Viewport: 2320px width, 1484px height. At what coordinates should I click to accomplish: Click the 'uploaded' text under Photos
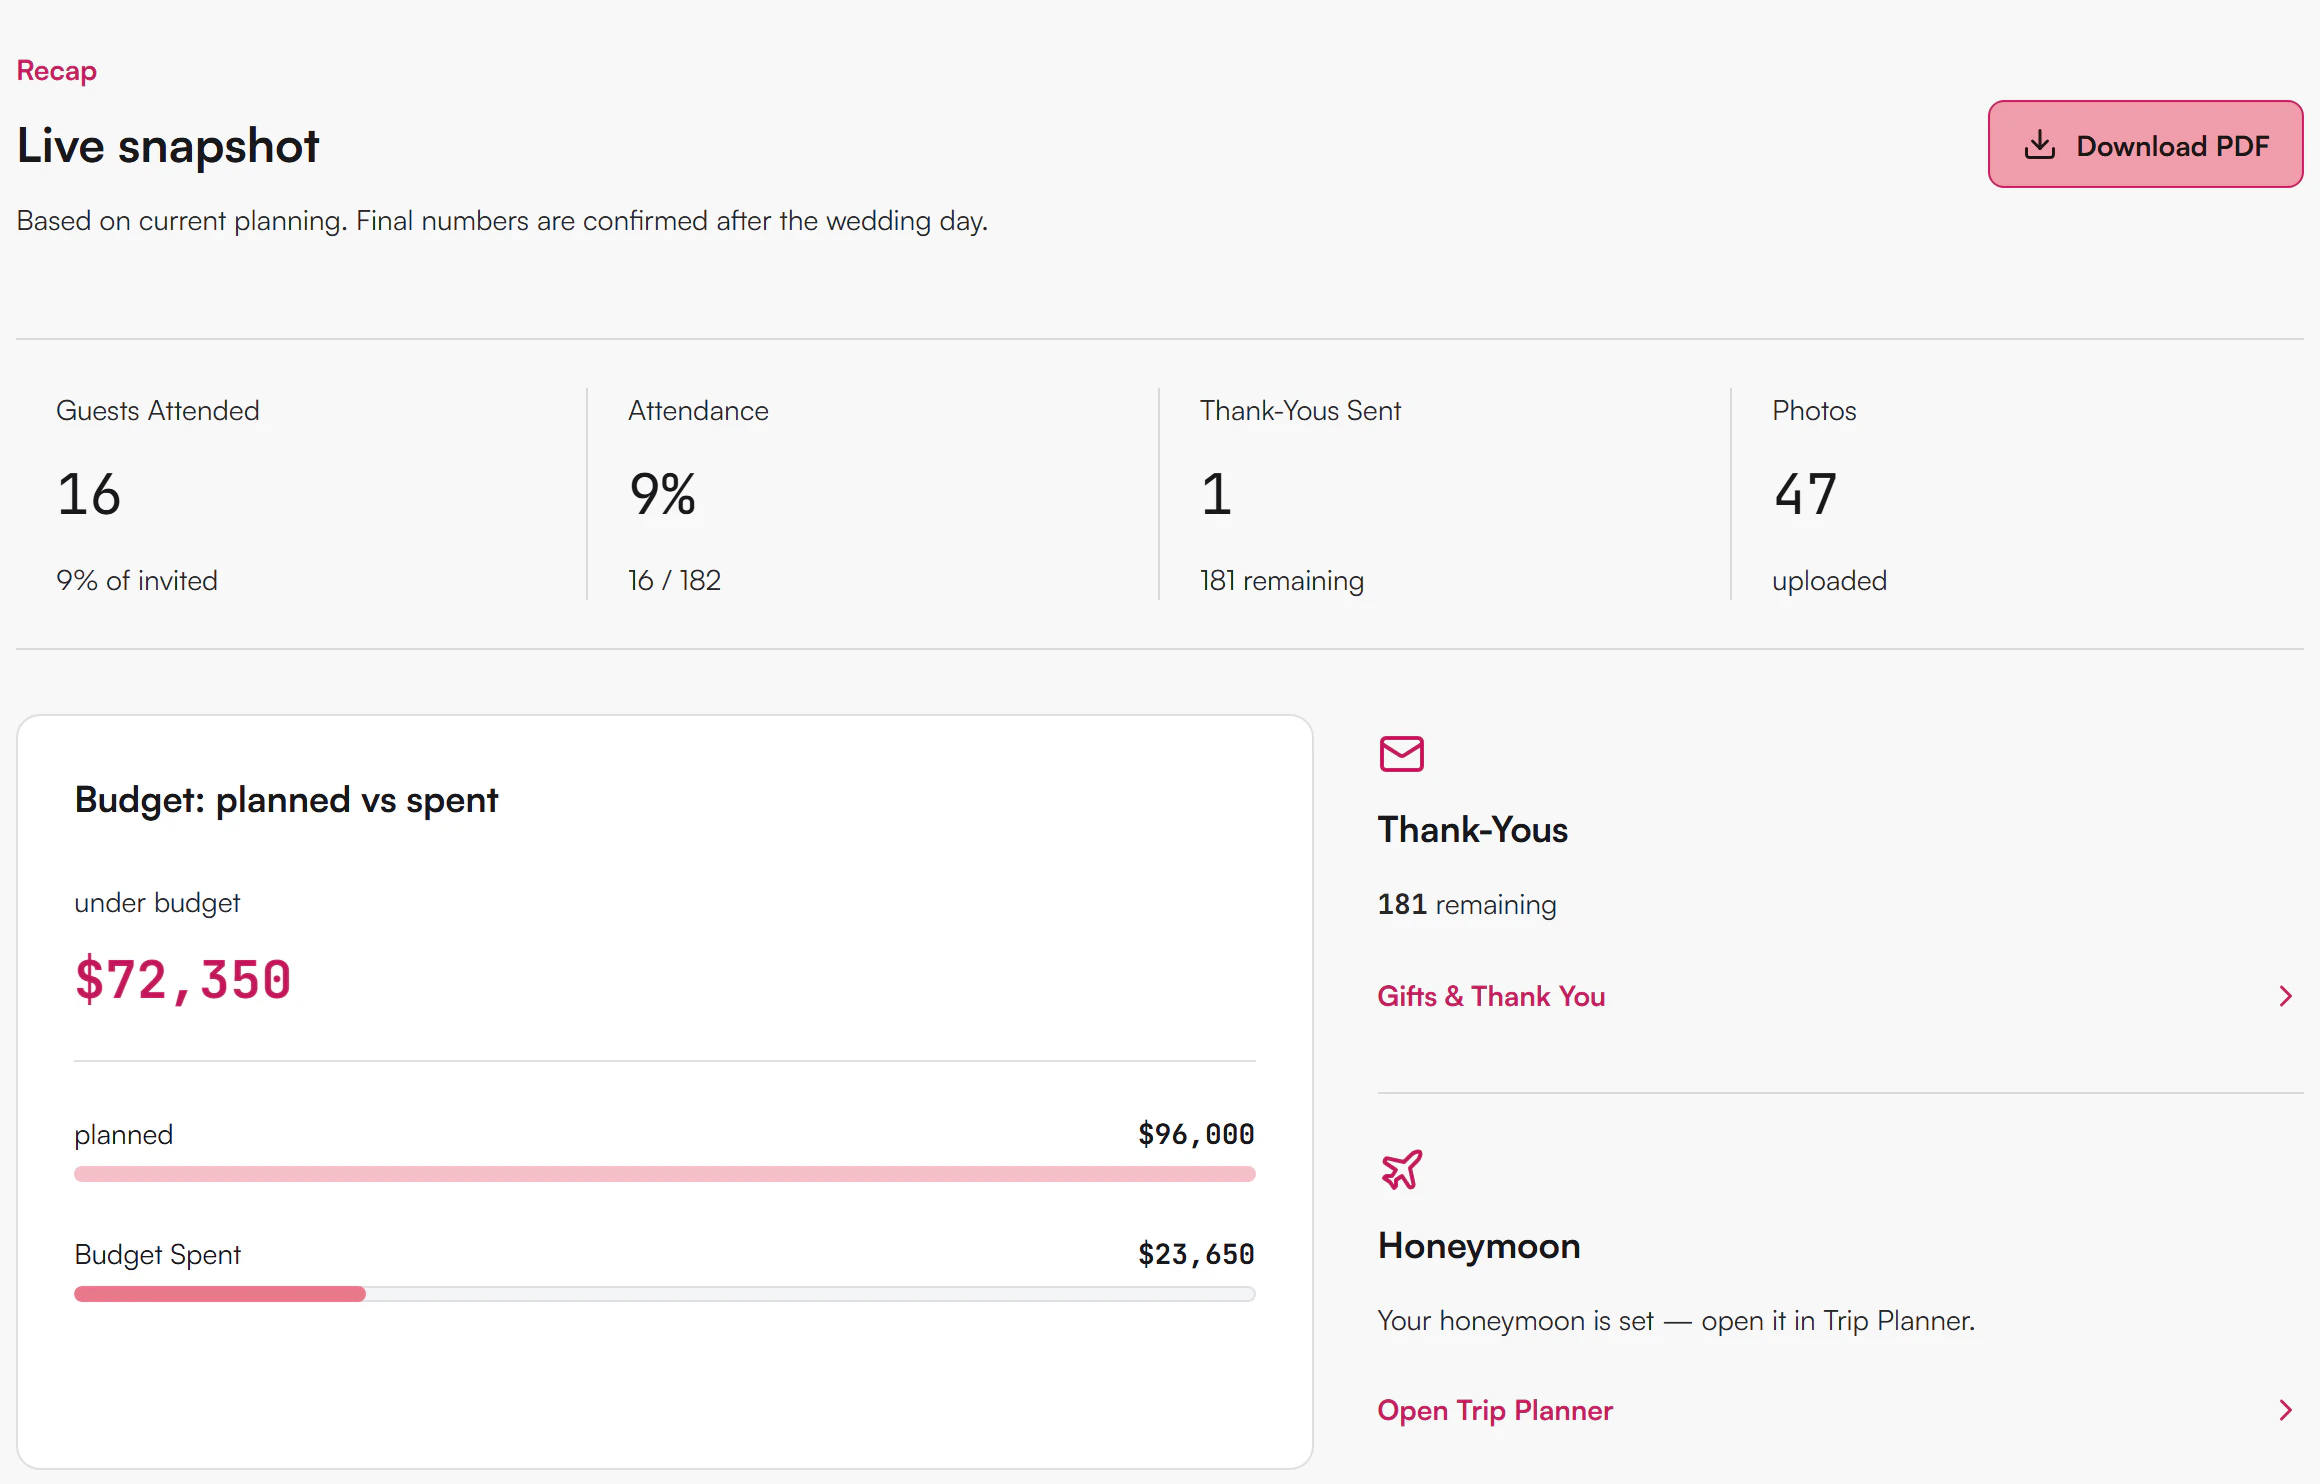pos(1829,581)
